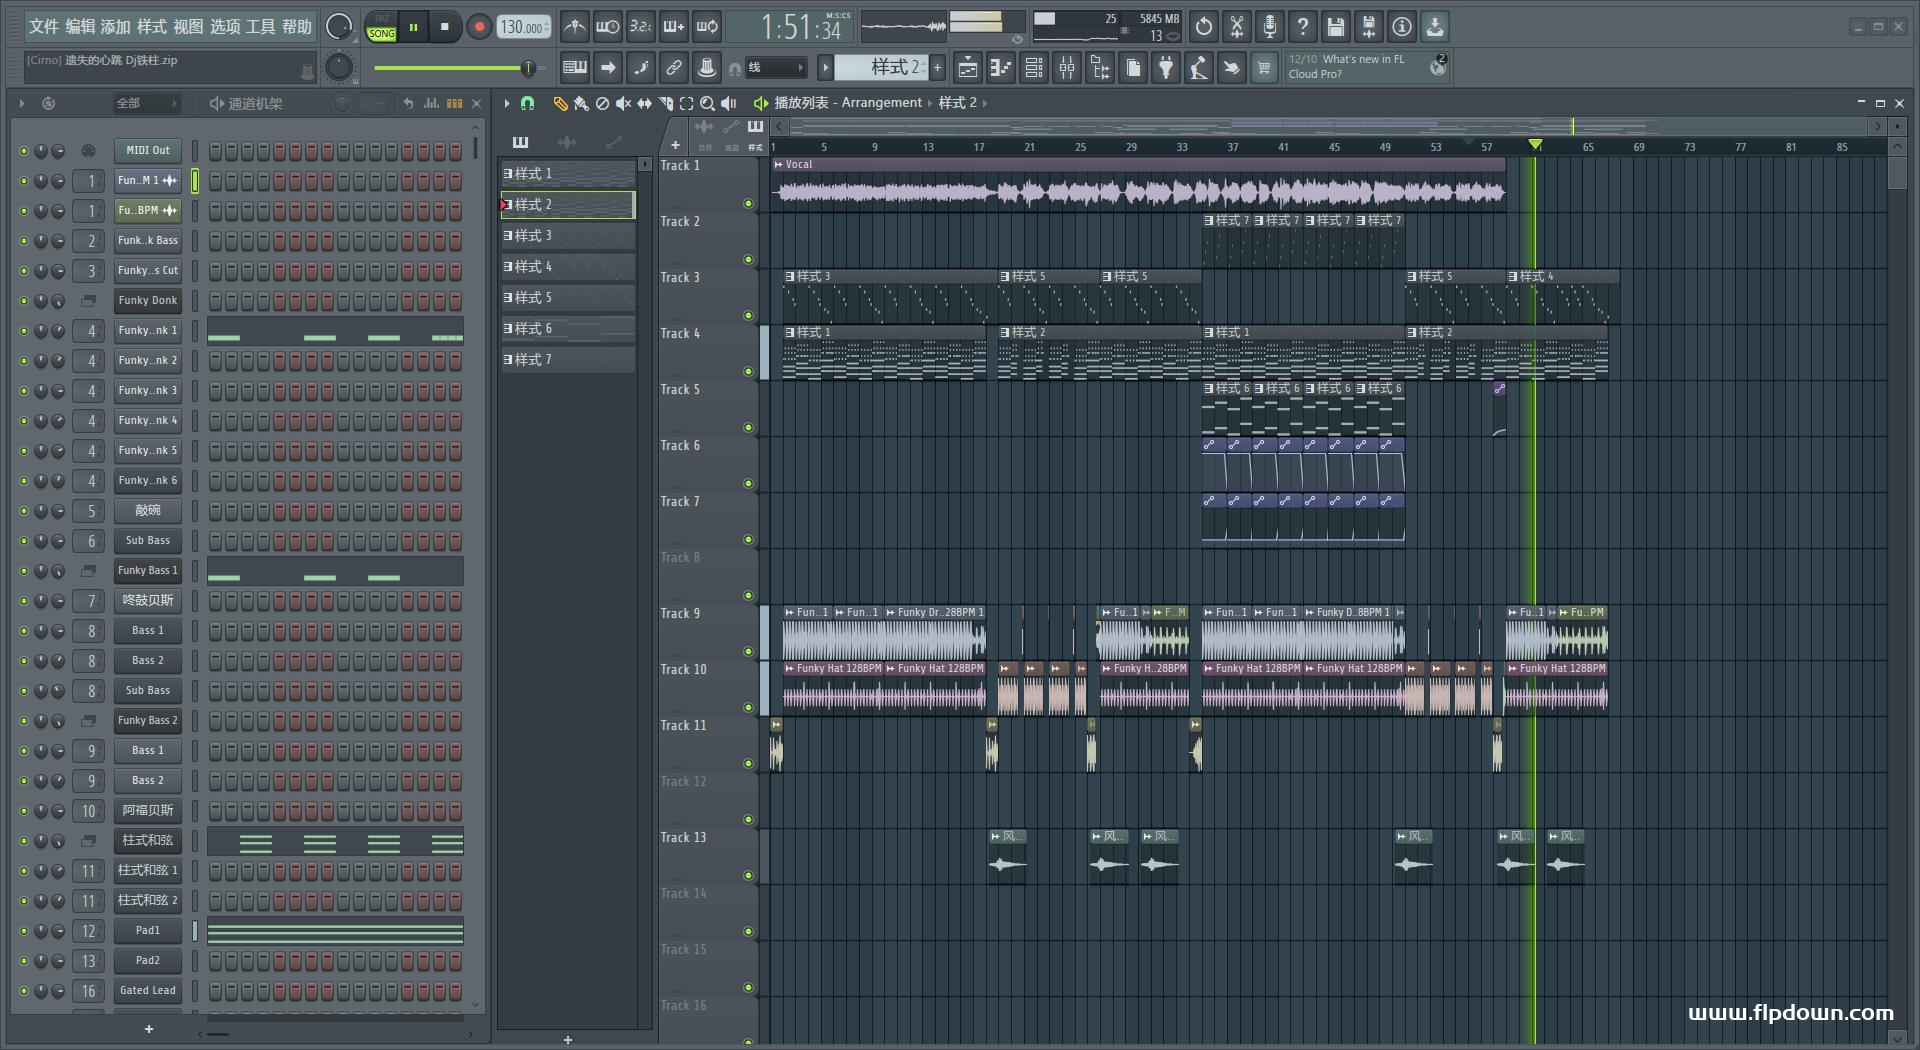Select the playlist zoom magnifier tool
Screen dimensions: 1920x1050
tap(707, 103)
